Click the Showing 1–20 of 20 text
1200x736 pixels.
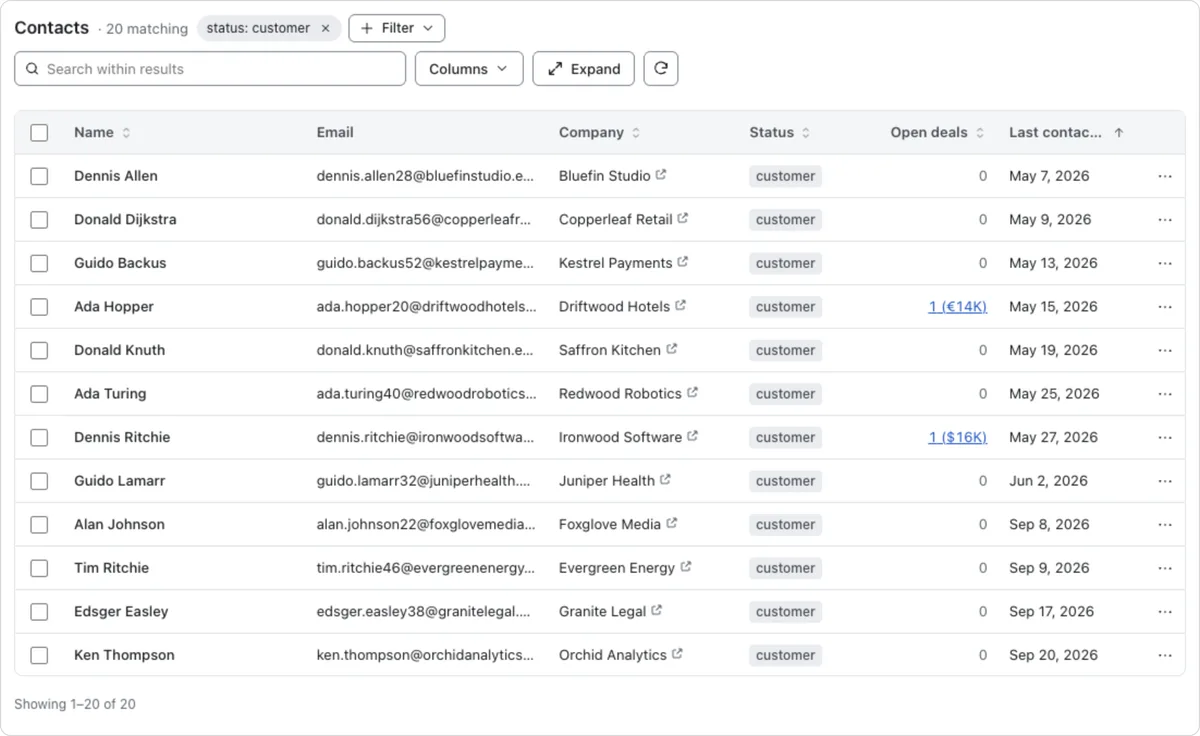75,704
